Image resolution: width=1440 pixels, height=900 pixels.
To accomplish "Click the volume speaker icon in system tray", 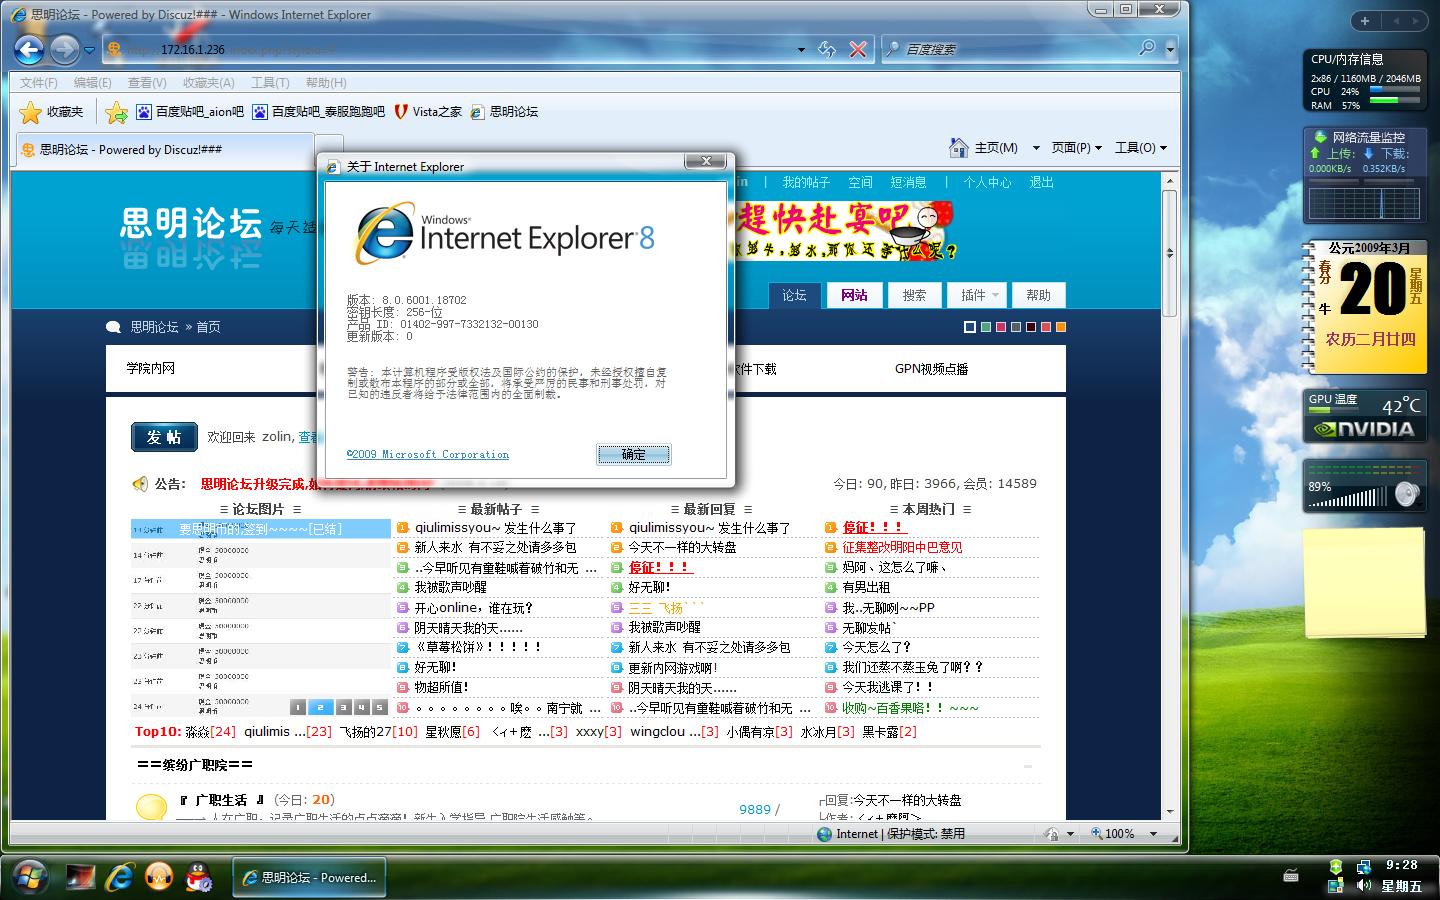I will pyautogui.click(x=1364, y=886).
